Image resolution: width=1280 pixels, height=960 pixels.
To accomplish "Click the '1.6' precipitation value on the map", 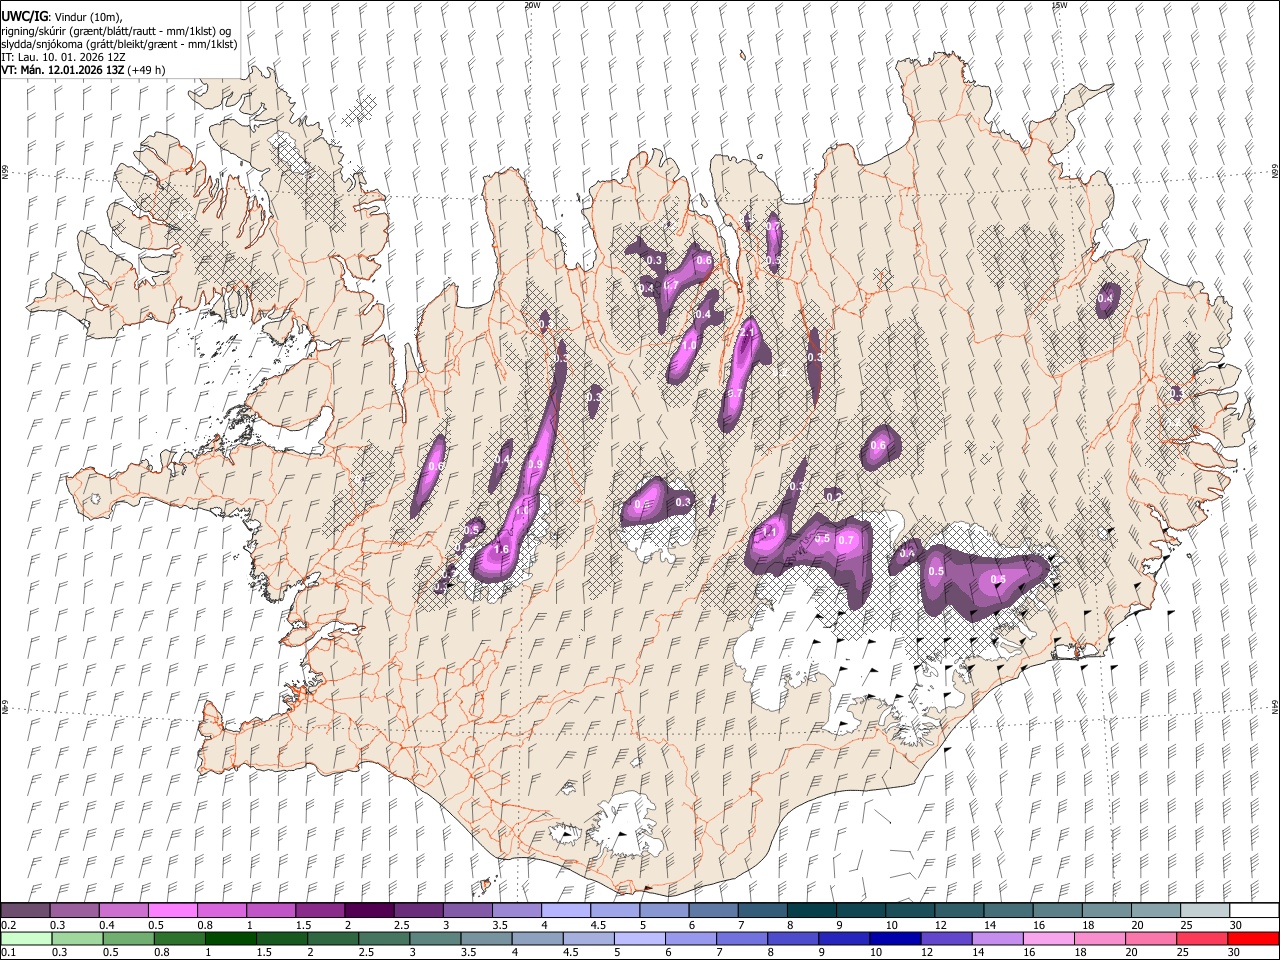I will point(502,549).
